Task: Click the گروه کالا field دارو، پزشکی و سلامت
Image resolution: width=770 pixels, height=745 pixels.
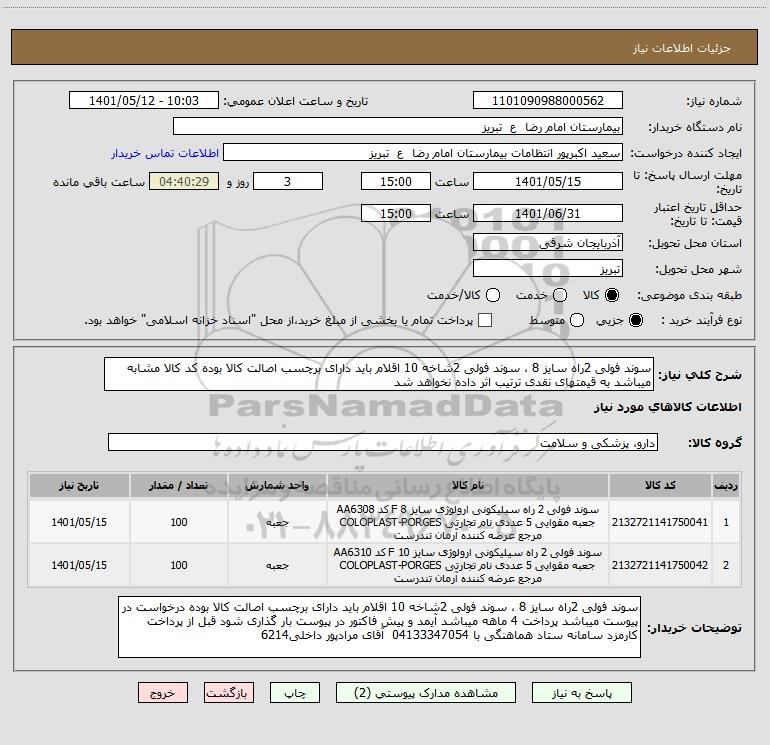Action: [383, 442]
